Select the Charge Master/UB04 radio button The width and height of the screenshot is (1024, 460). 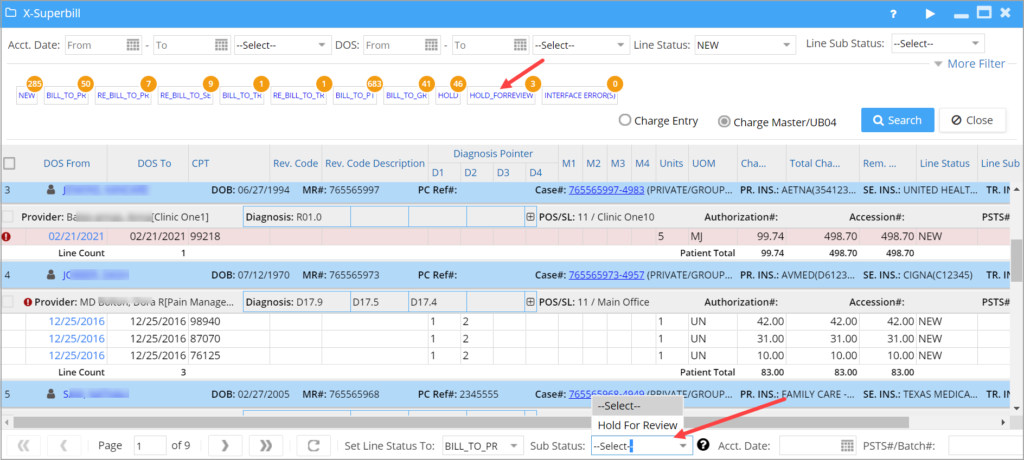(x=724, y=121)
